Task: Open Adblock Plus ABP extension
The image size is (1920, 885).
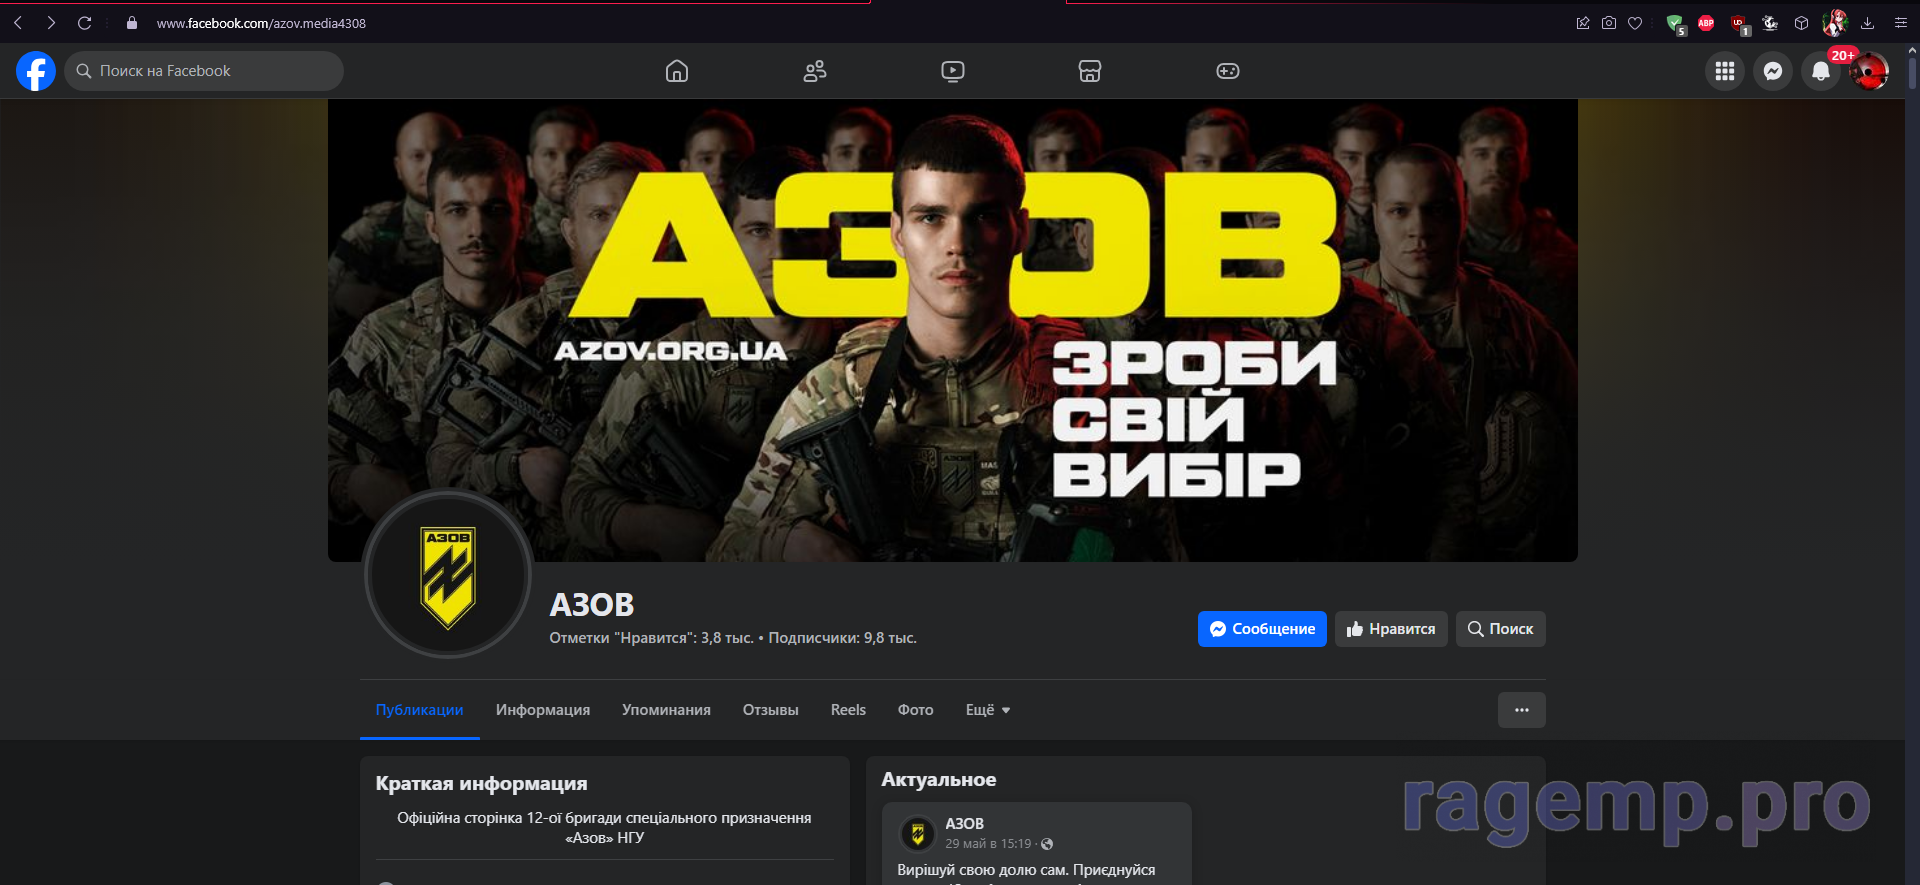Action: (1706, 23)
